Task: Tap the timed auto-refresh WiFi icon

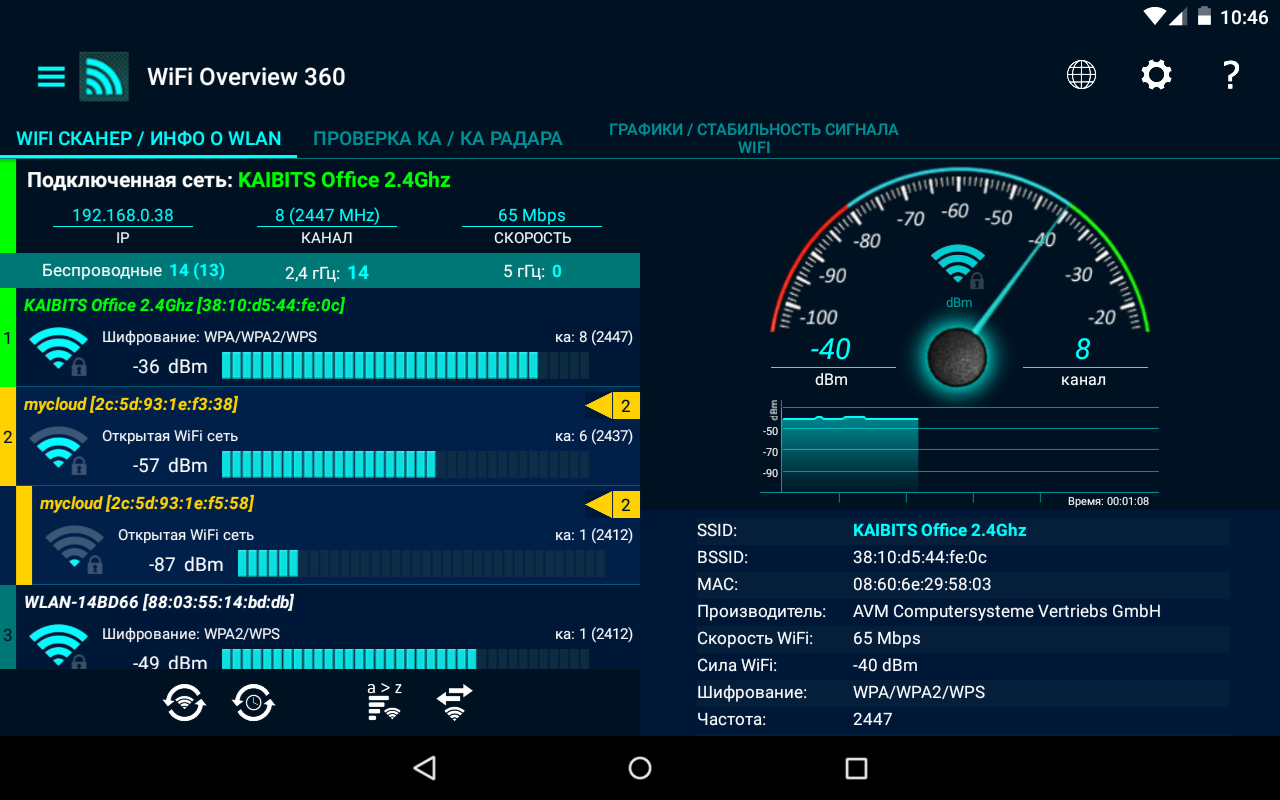Action: point(254,702)
